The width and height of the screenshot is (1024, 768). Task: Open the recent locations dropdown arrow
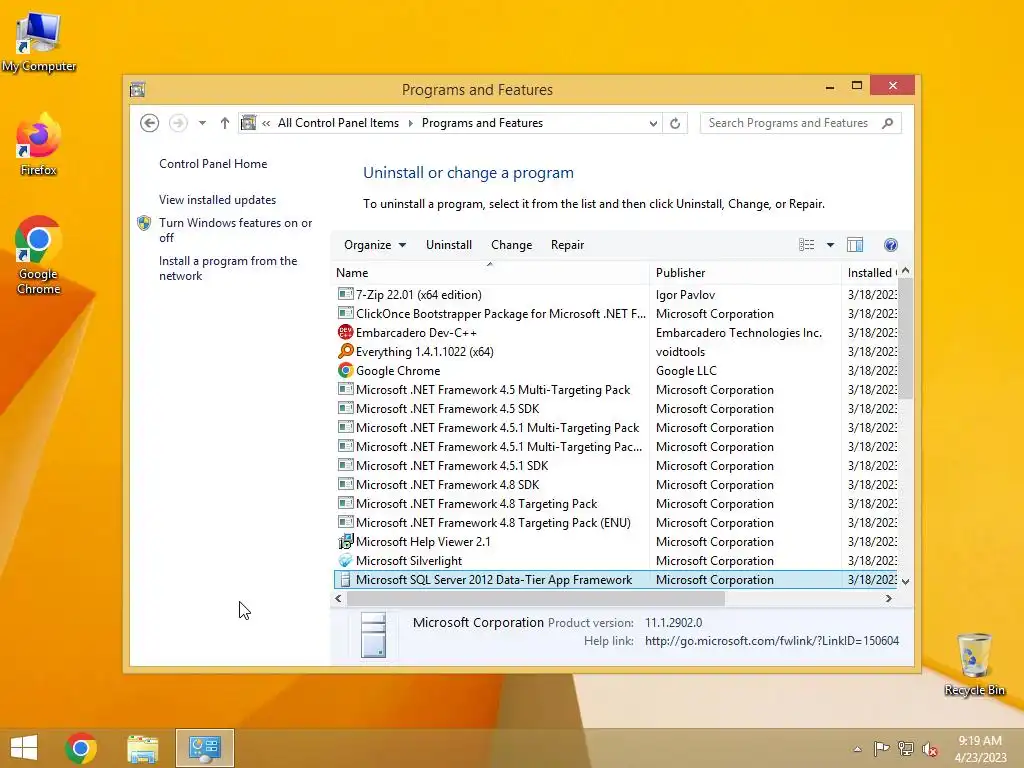(x=202, y=123)
